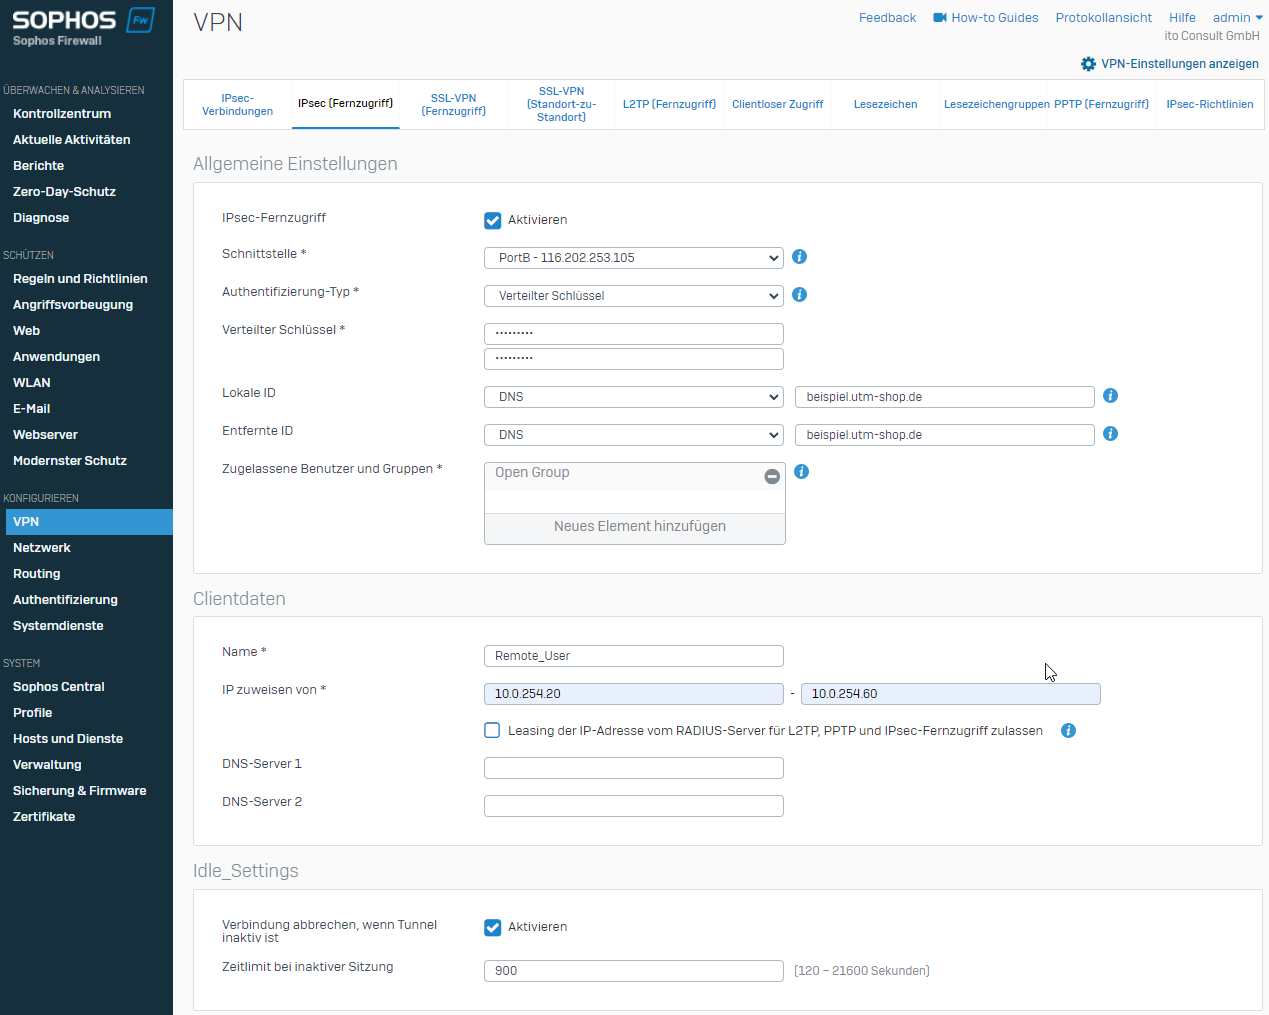Click info icon beside Authentifizierung-Typ dropdown

[x=799, y=295]
